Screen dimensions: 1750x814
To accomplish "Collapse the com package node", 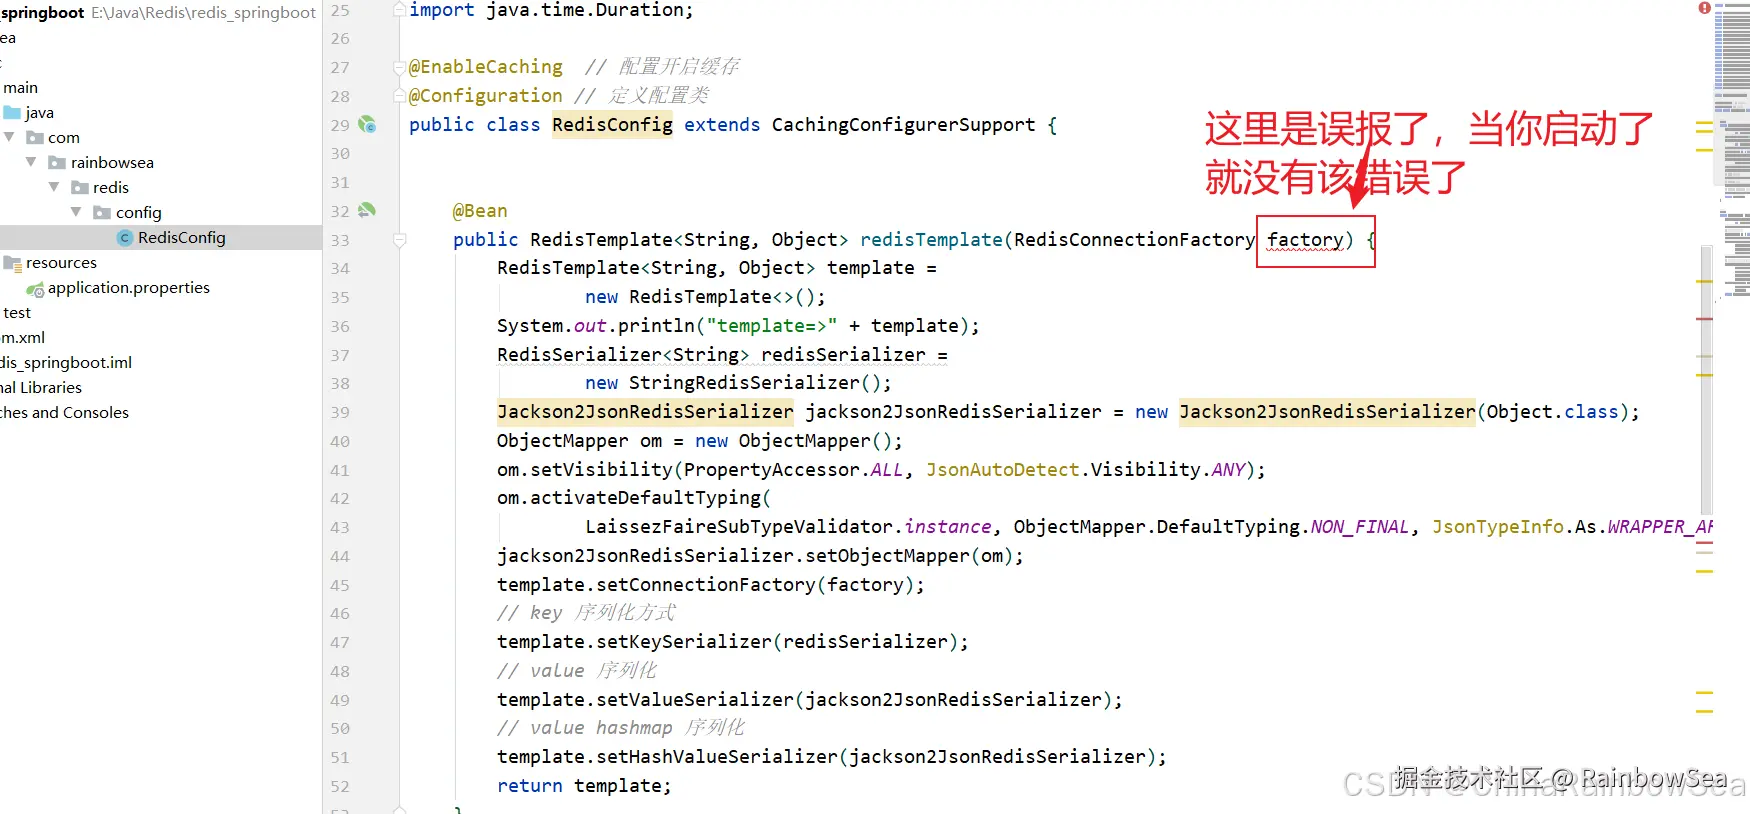I will pyautogui.click(x=9, y=137).
